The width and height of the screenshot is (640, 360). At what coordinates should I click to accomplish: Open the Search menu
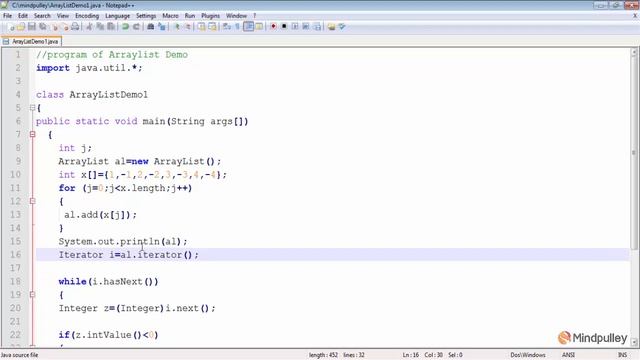(42, 16)
